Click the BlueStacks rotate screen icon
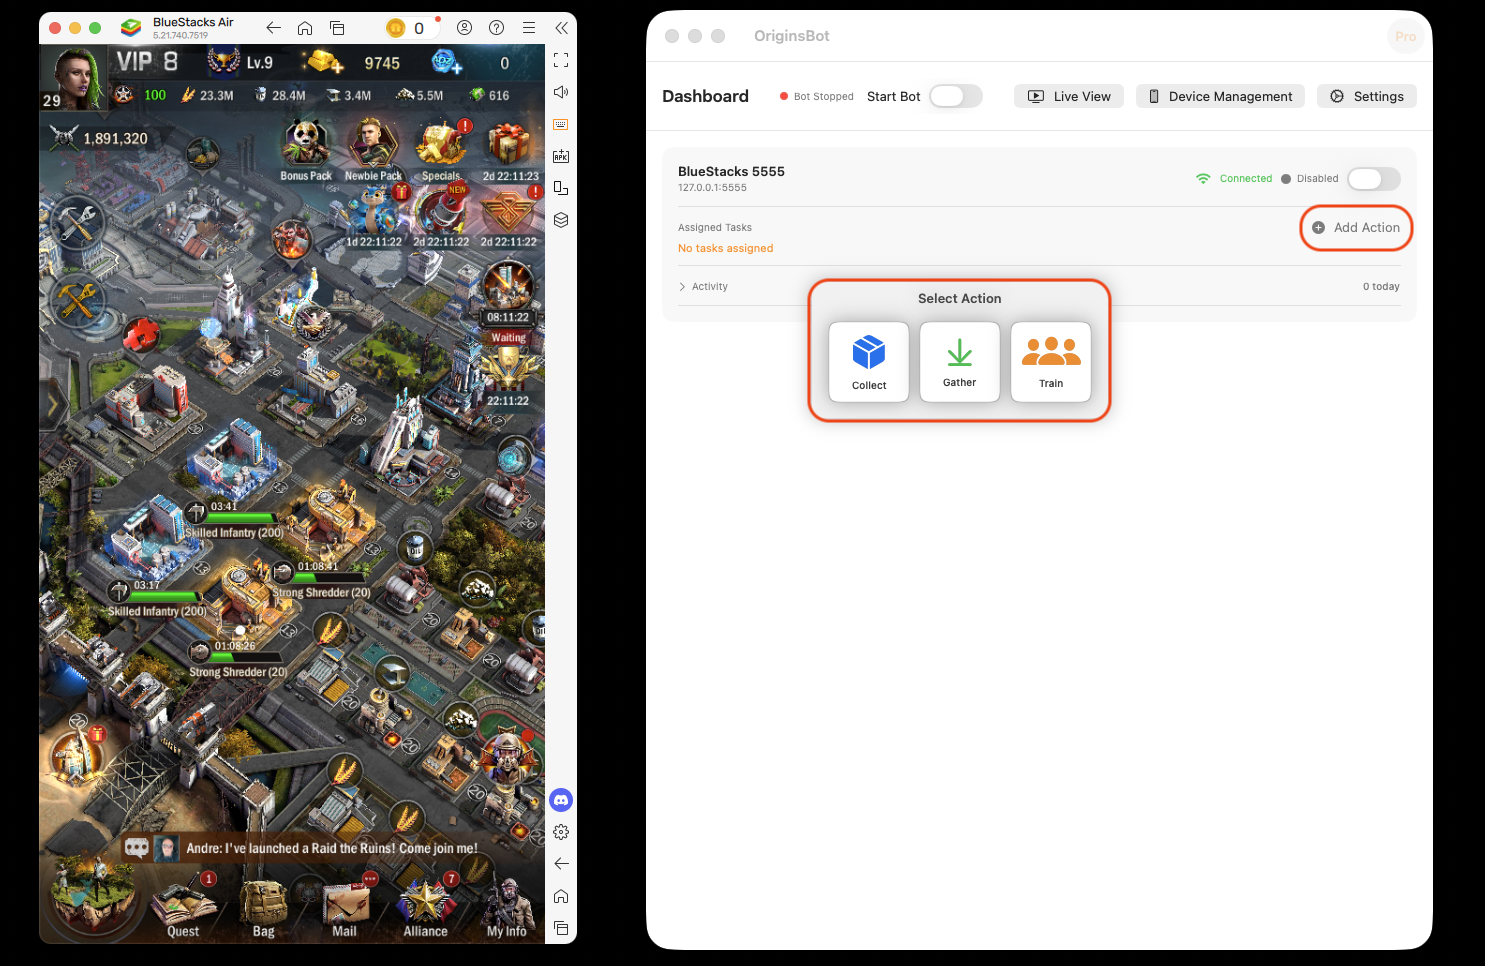1485x966 pixels. pyautogui.click(x=561, y=188)
